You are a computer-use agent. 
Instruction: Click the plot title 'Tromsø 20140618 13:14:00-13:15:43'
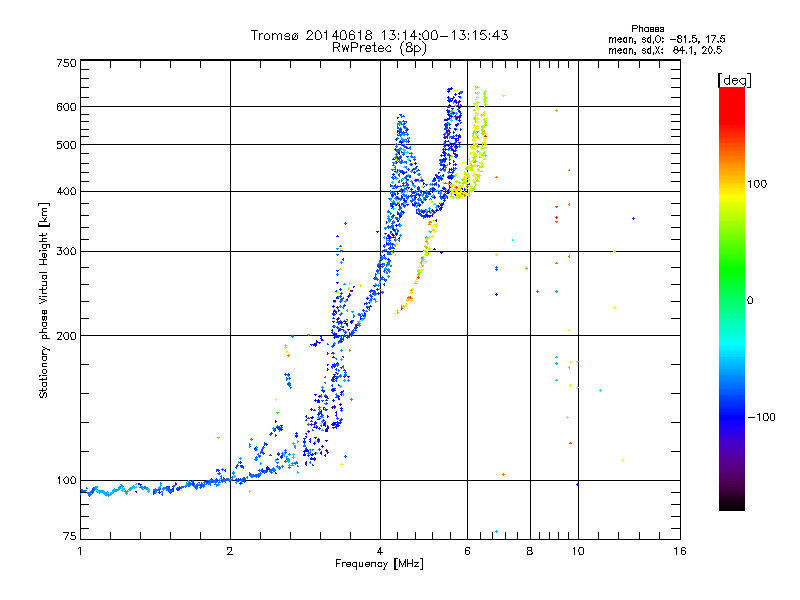point(380,35)
